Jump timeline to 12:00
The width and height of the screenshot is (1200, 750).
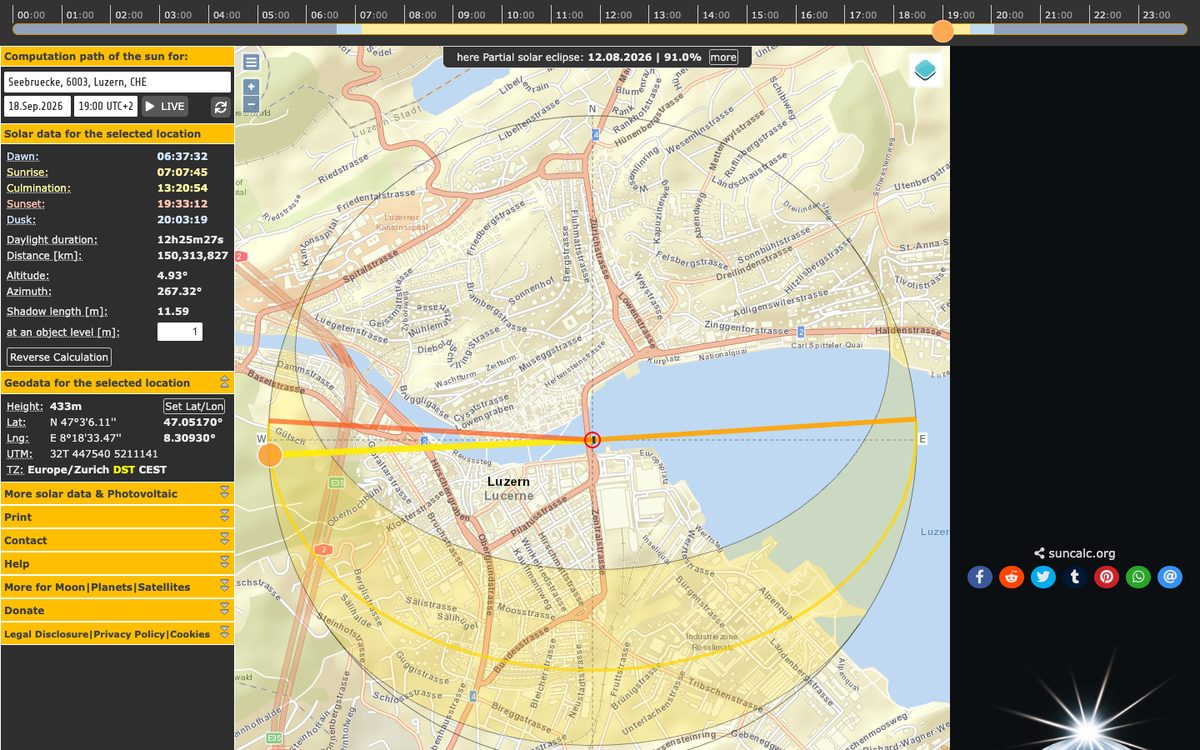[618, 15]
